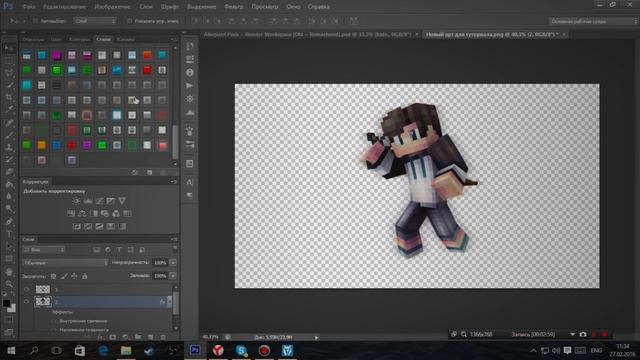This screenshot has height=360, width=640.
Task: Collapse effects list on layer 2
Action: click(169, 302)
